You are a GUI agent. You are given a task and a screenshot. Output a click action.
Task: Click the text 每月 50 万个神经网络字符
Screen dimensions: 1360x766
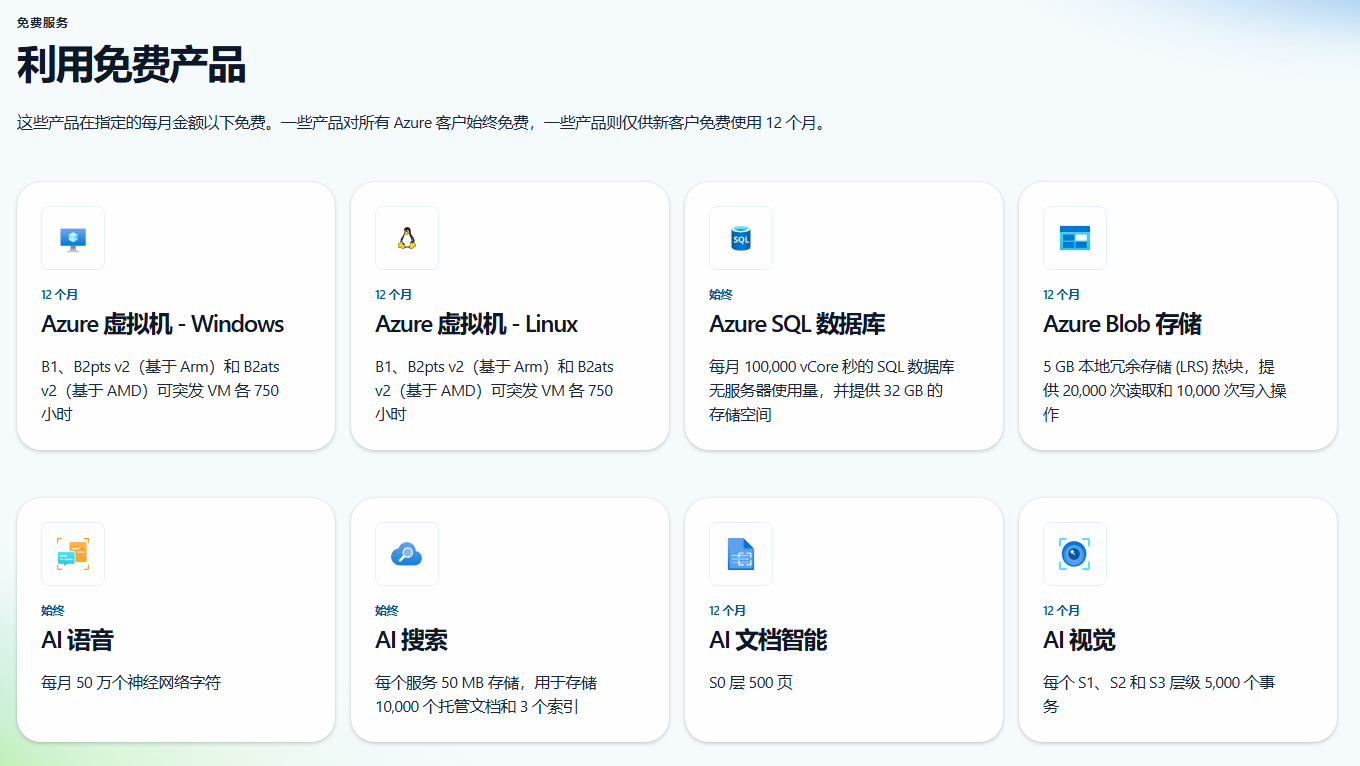(x=131, y=683)
